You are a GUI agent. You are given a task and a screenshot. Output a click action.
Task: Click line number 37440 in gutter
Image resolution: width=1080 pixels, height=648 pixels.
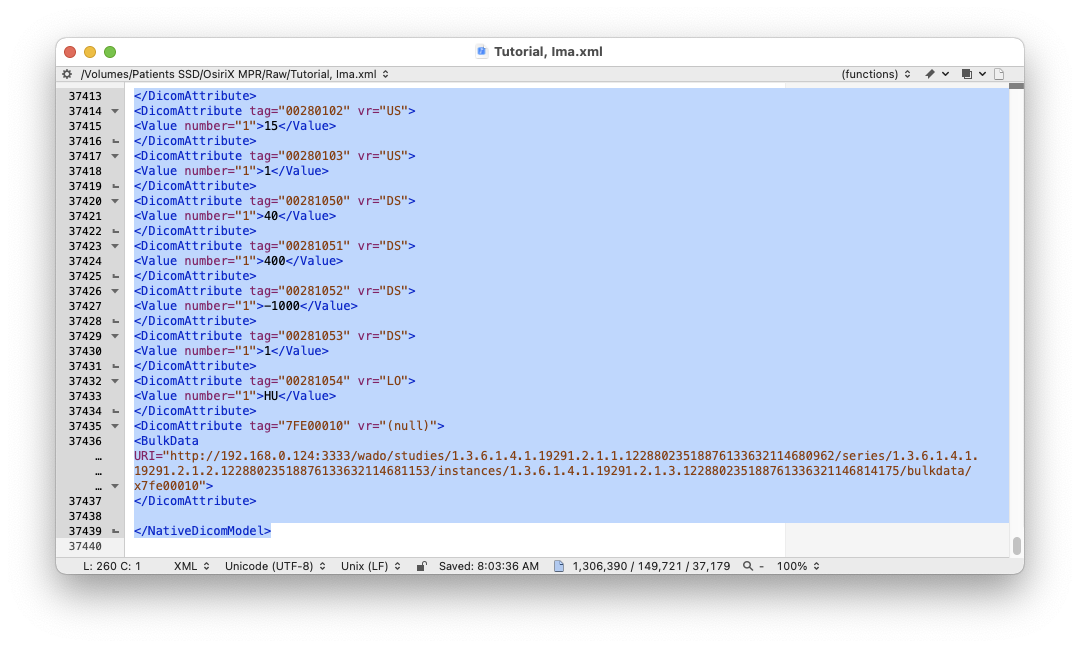coord(85,546)
